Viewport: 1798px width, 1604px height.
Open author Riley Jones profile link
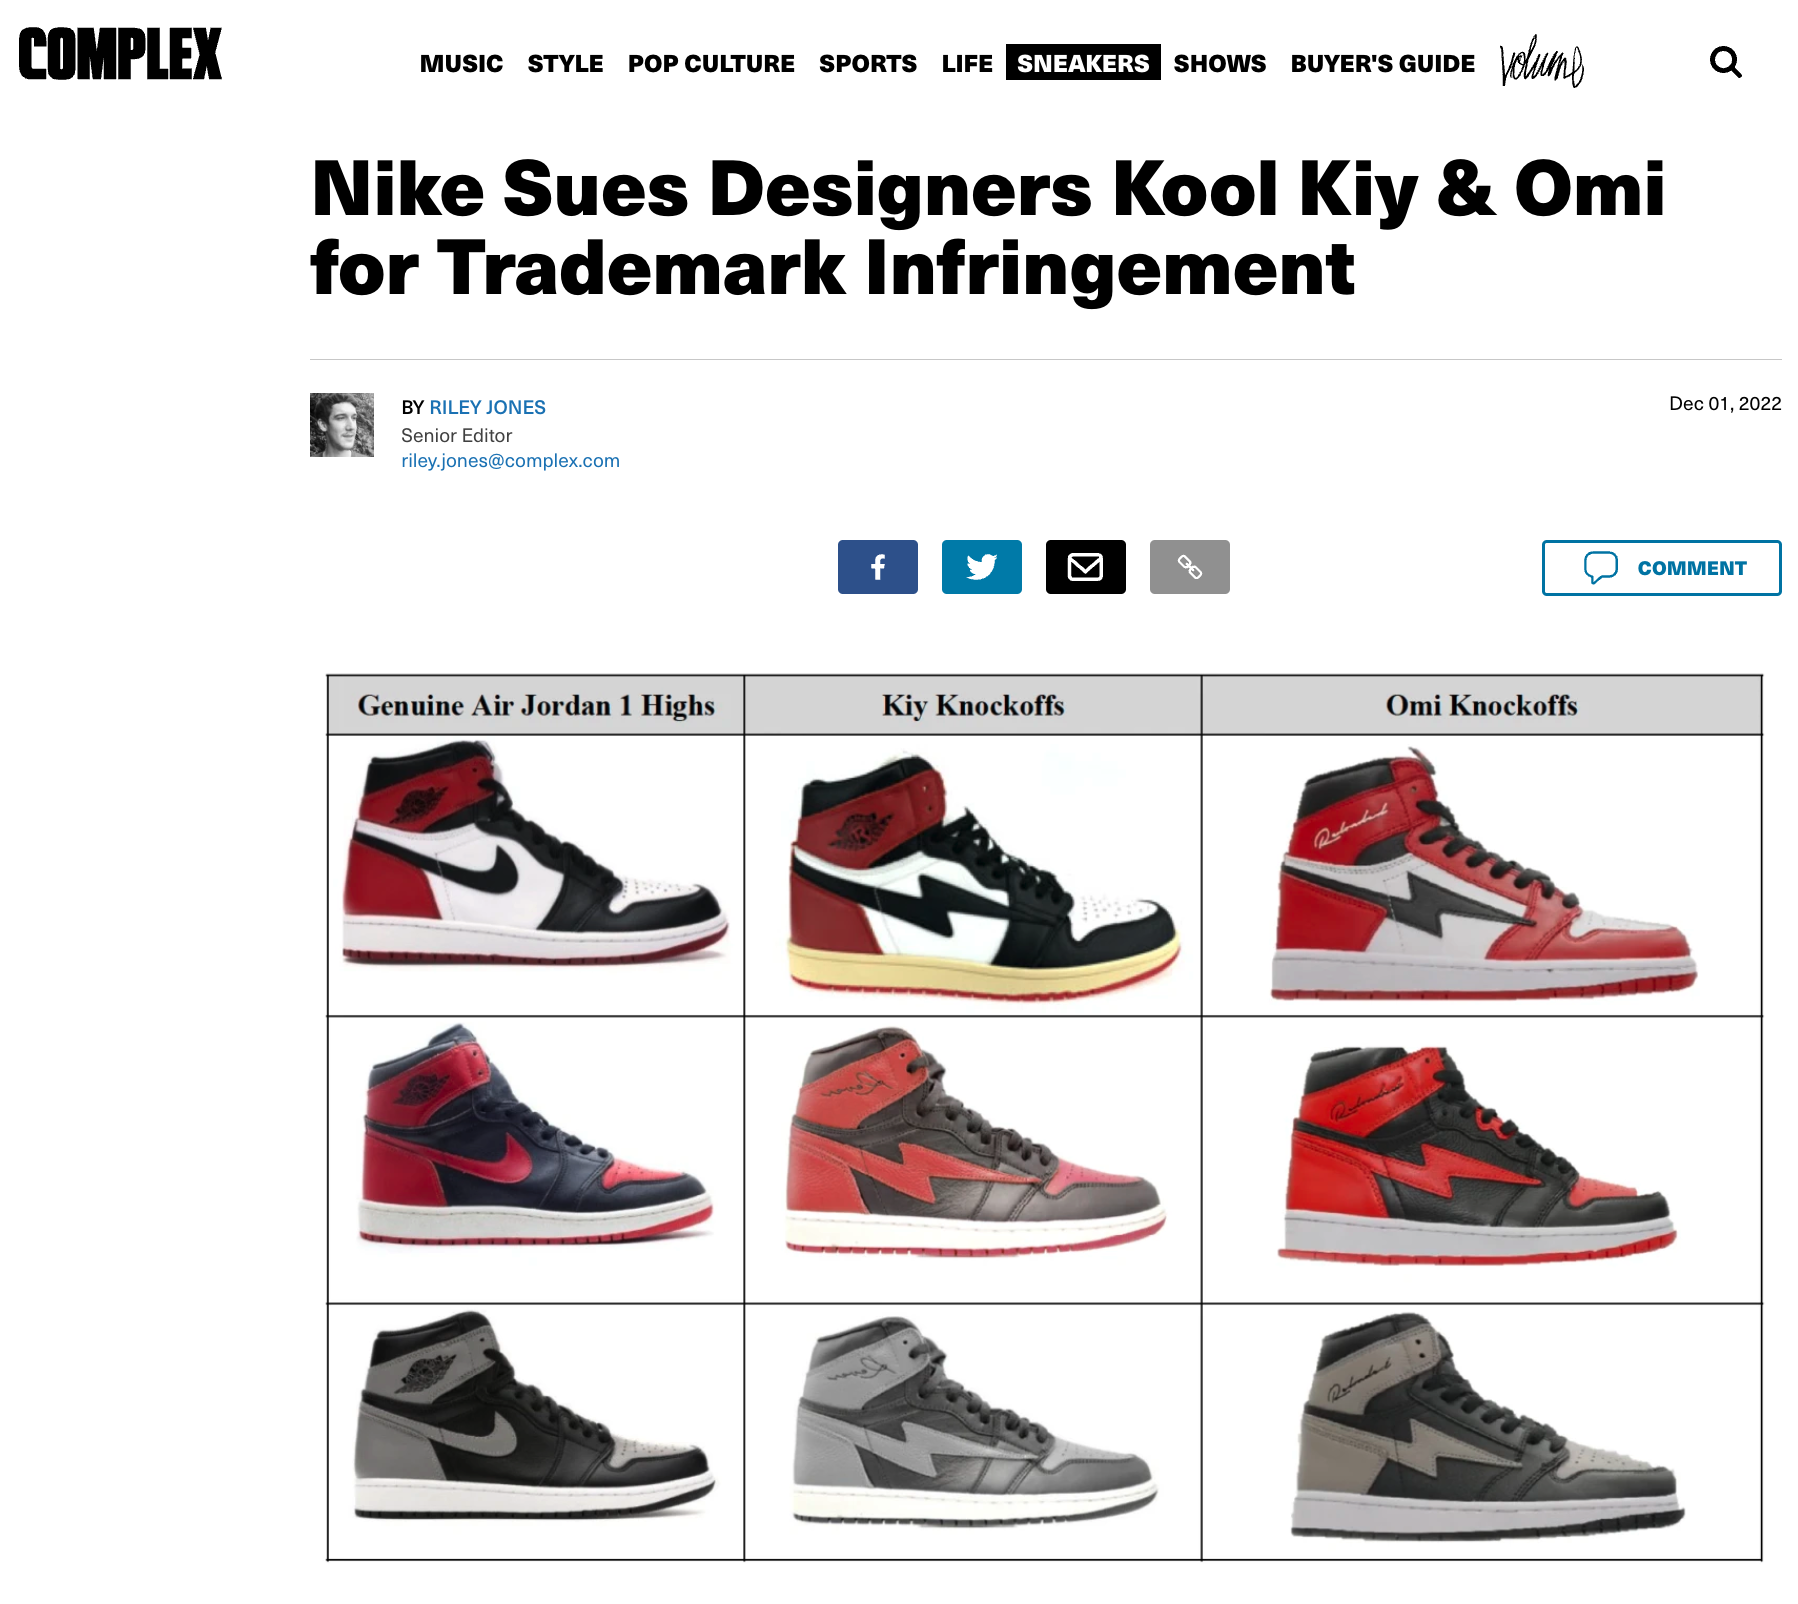point(487,407)
